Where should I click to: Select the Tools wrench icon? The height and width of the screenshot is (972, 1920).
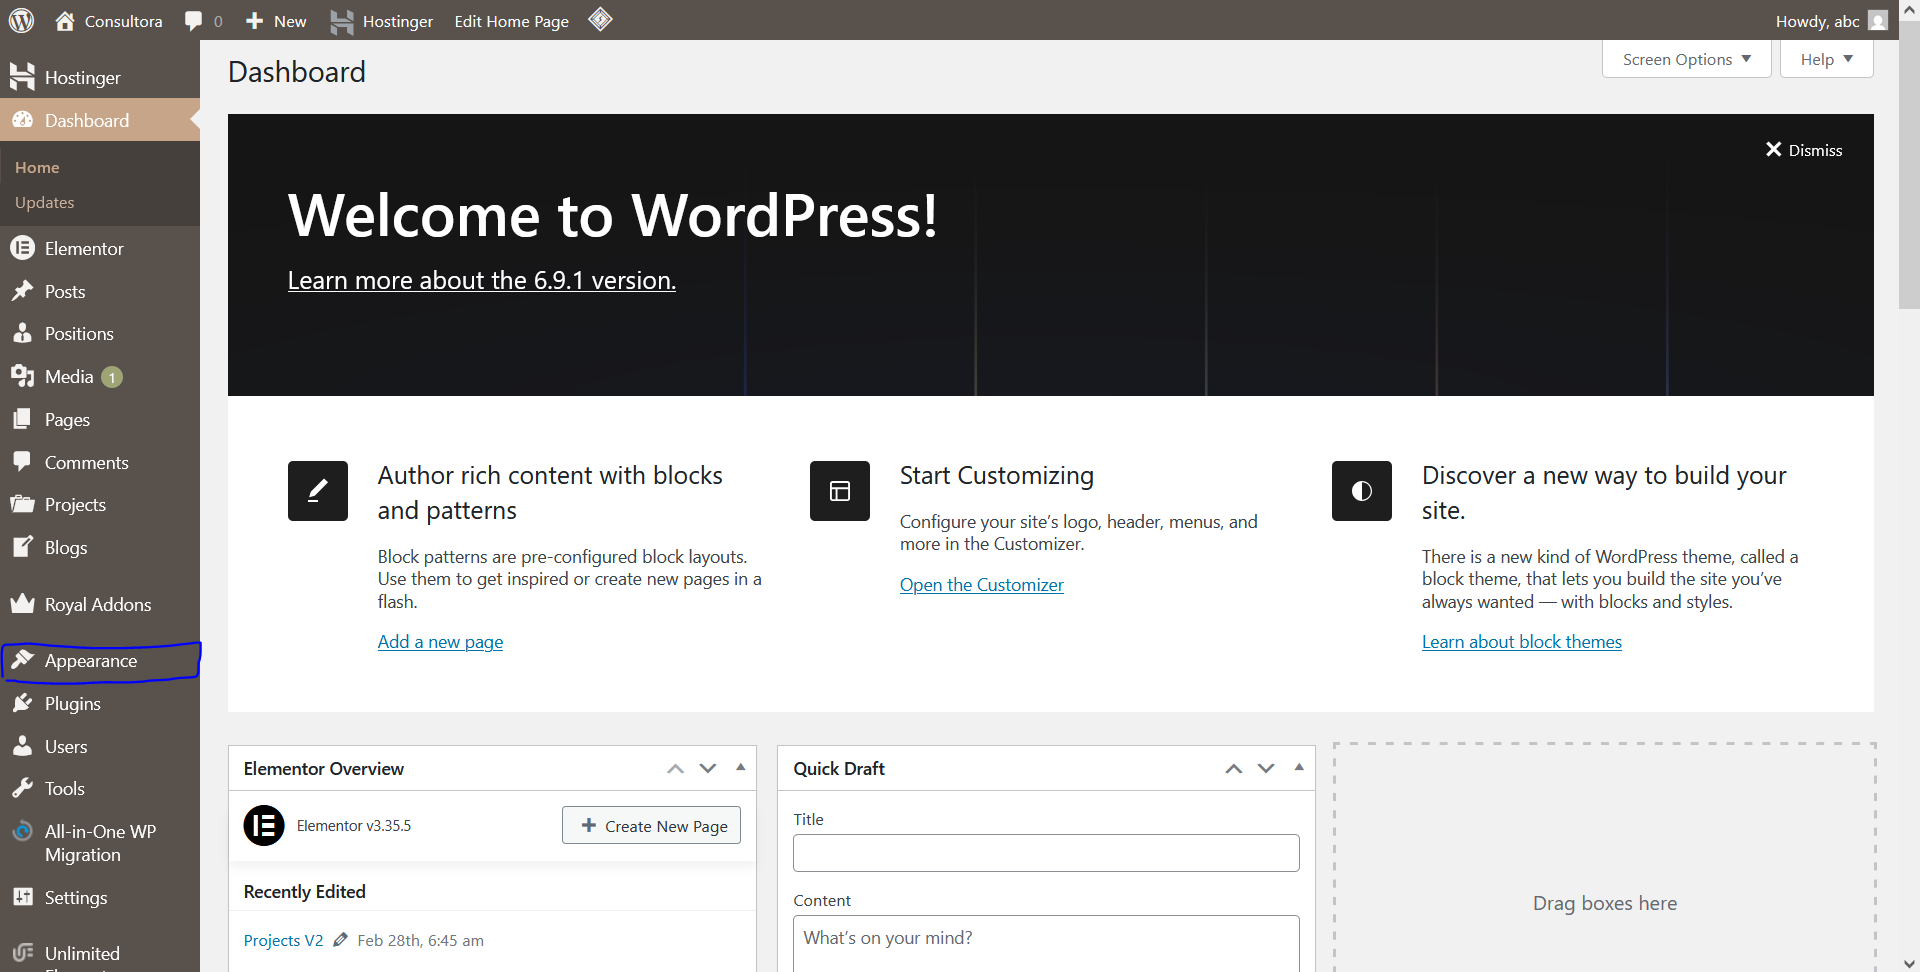pyautogui.click(x=23, y=788)
